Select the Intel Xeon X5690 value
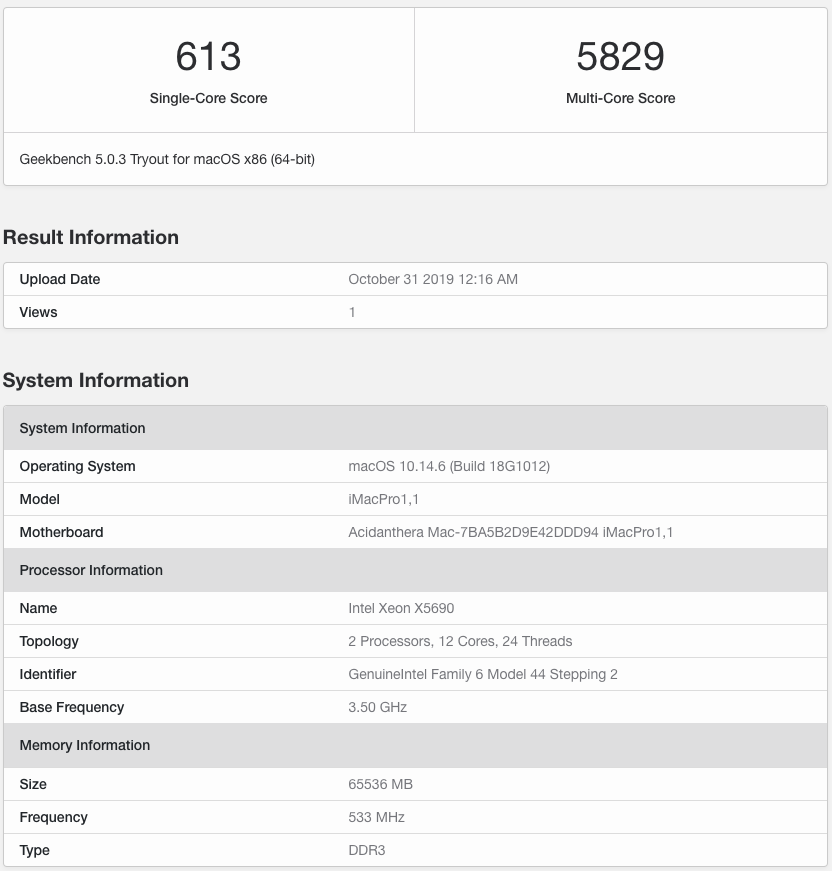The height and width of the screenshot is (871, 832). pos(401,608)
